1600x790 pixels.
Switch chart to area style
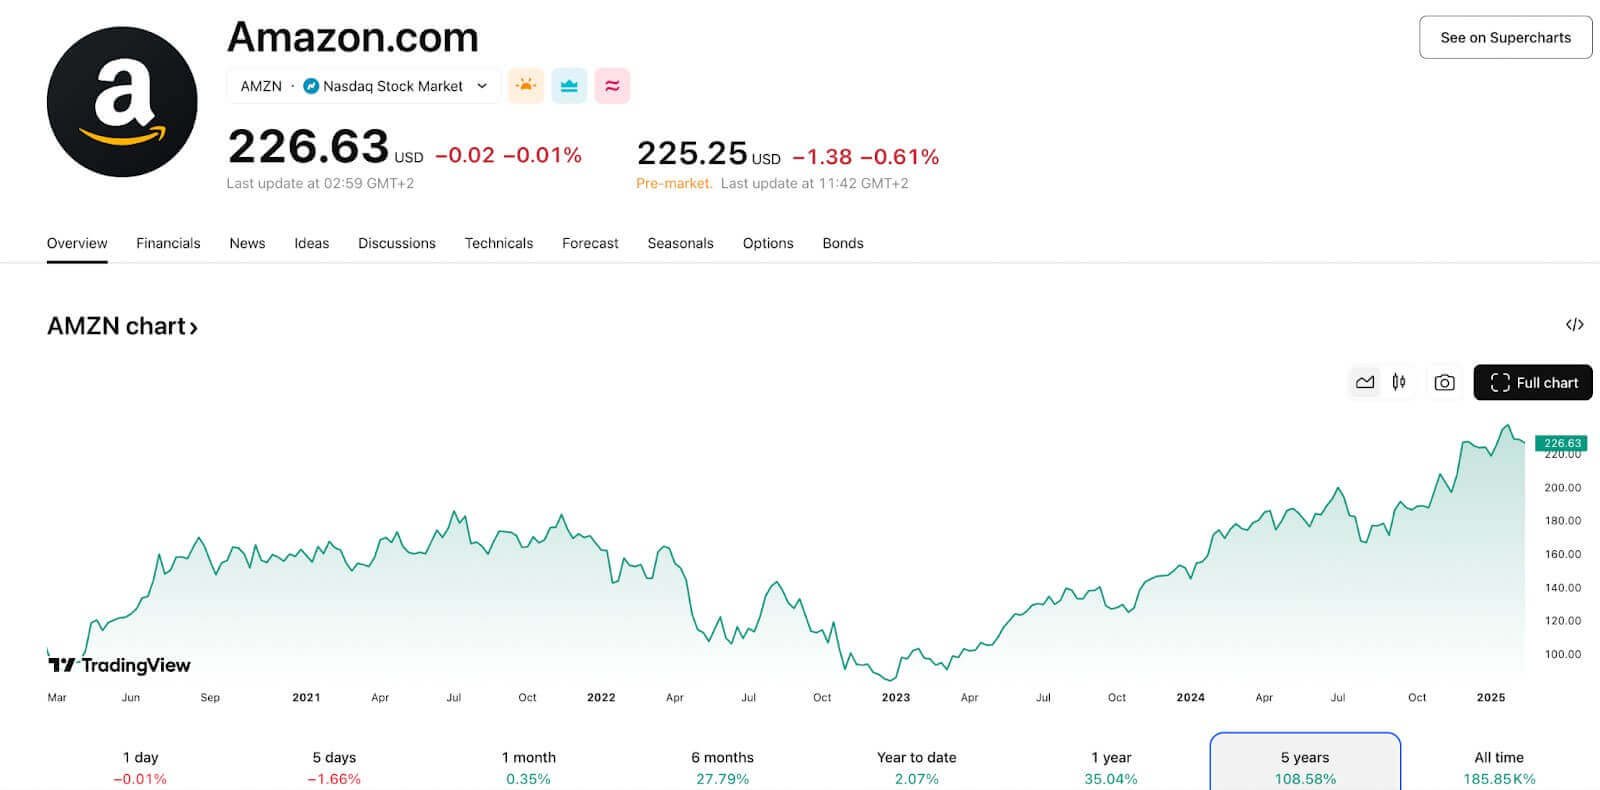[x=1365, y=382]
